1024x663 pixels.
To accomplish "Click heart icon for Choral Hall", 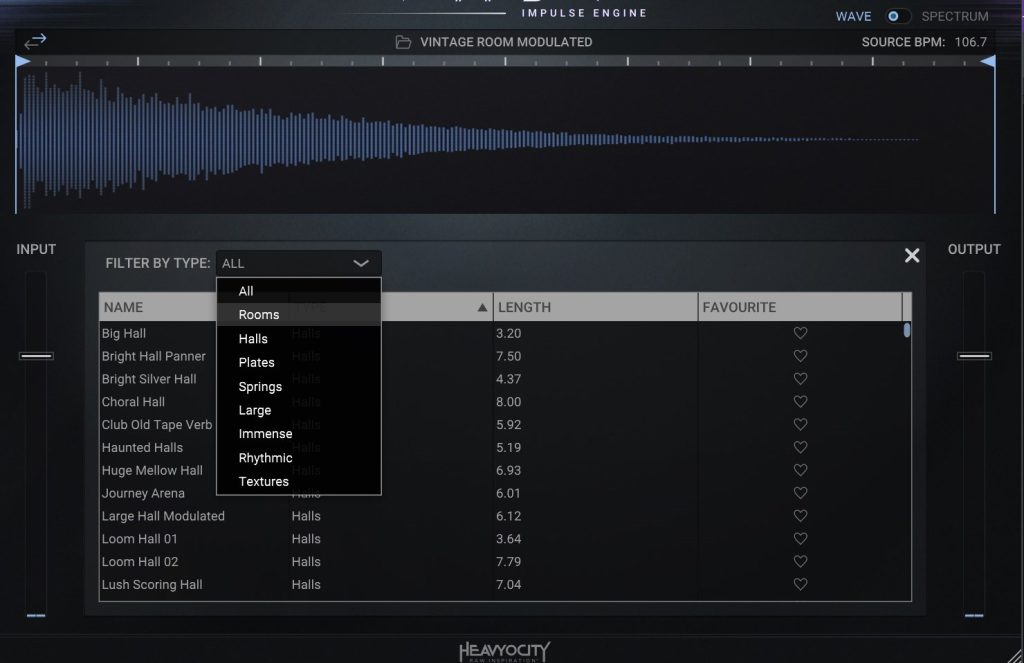I will [800, 402].
